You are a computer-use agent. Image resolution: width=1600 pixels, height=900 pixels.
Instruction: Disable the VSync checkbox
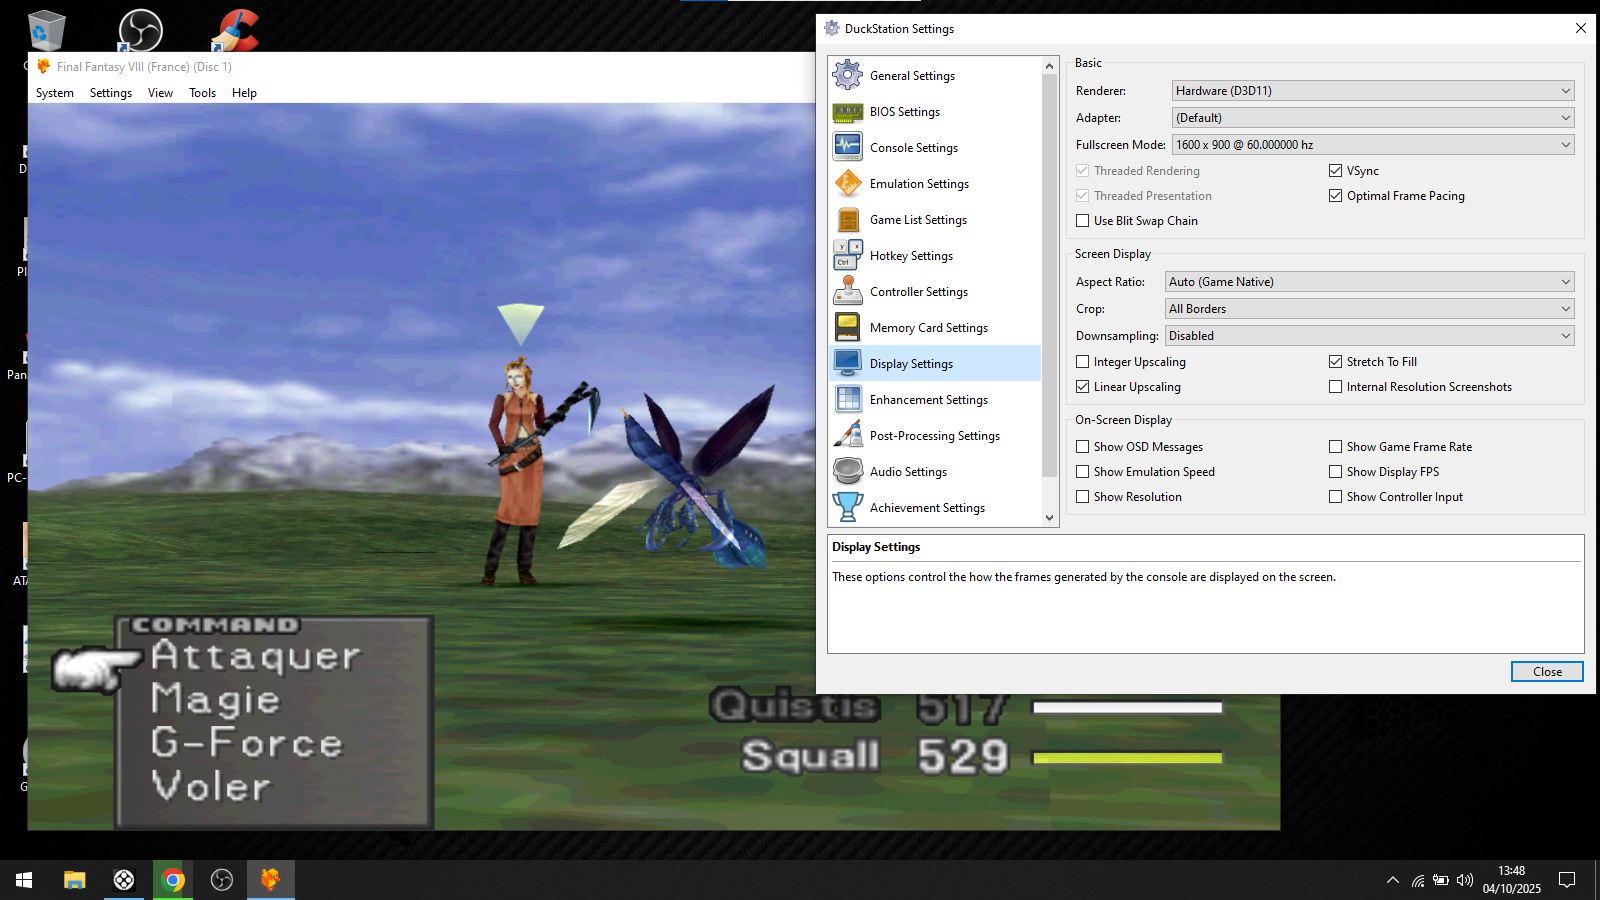1335,171
